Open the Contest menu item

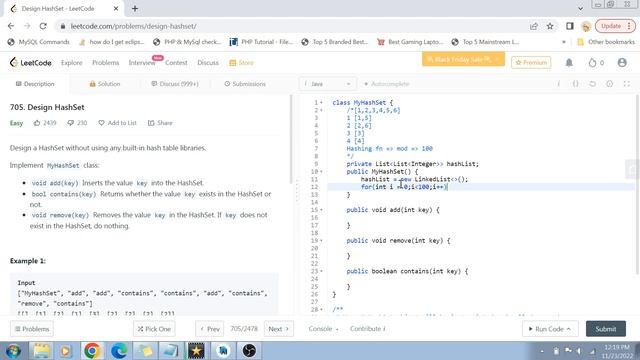176,62
